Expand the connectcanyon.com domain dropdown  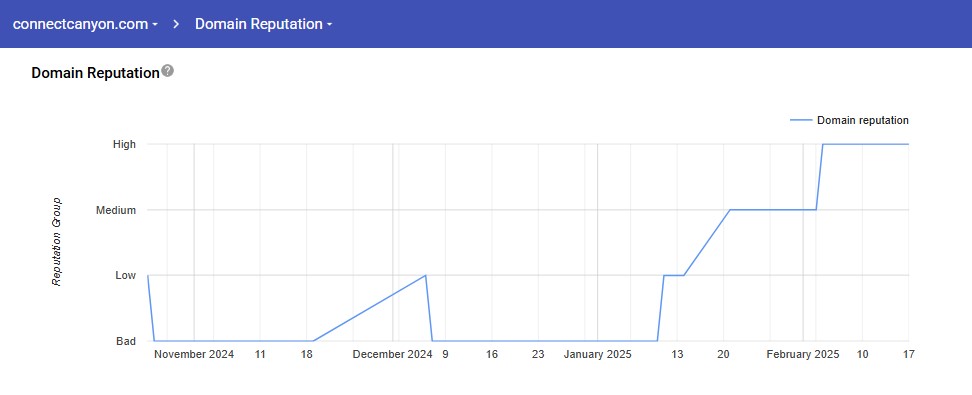tap(86, 24)
